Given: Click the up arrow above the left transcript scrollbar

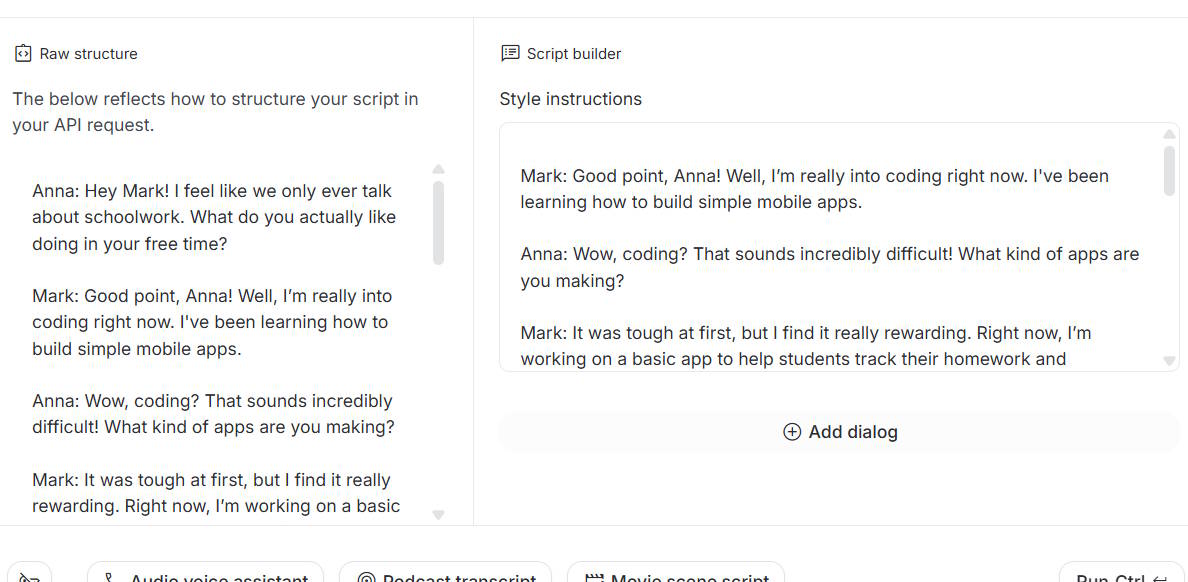Looking at the screenshot, I should click(438, 170).
